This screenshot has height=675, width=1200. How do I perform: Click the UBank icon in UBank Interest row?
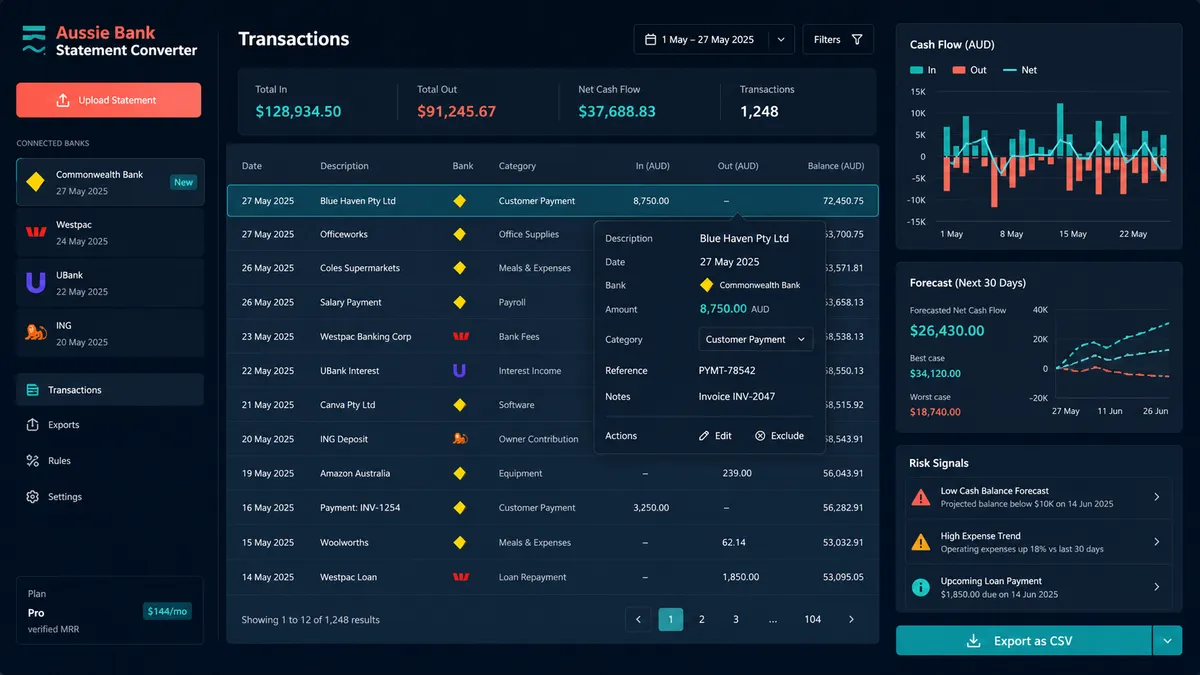(x=460, y=371)
